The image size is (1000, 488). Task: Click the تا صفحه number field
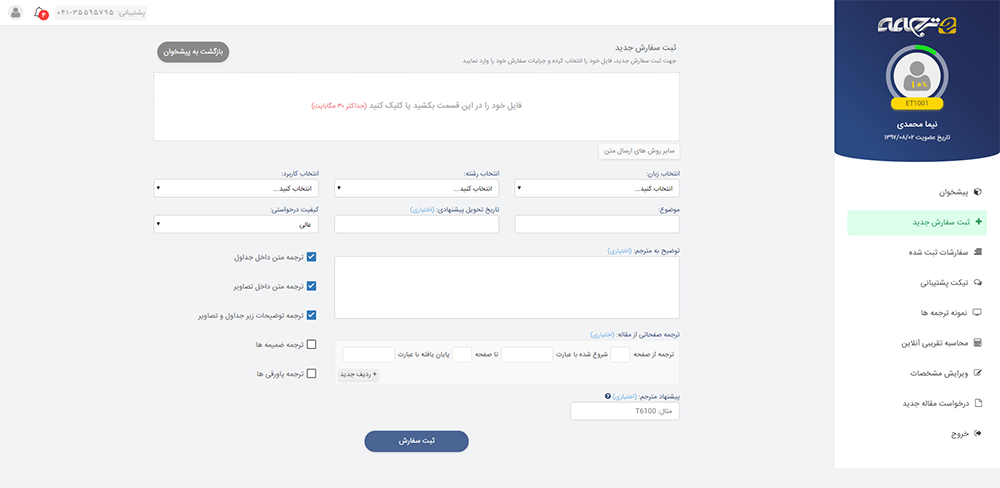click(x=462, y=355)
